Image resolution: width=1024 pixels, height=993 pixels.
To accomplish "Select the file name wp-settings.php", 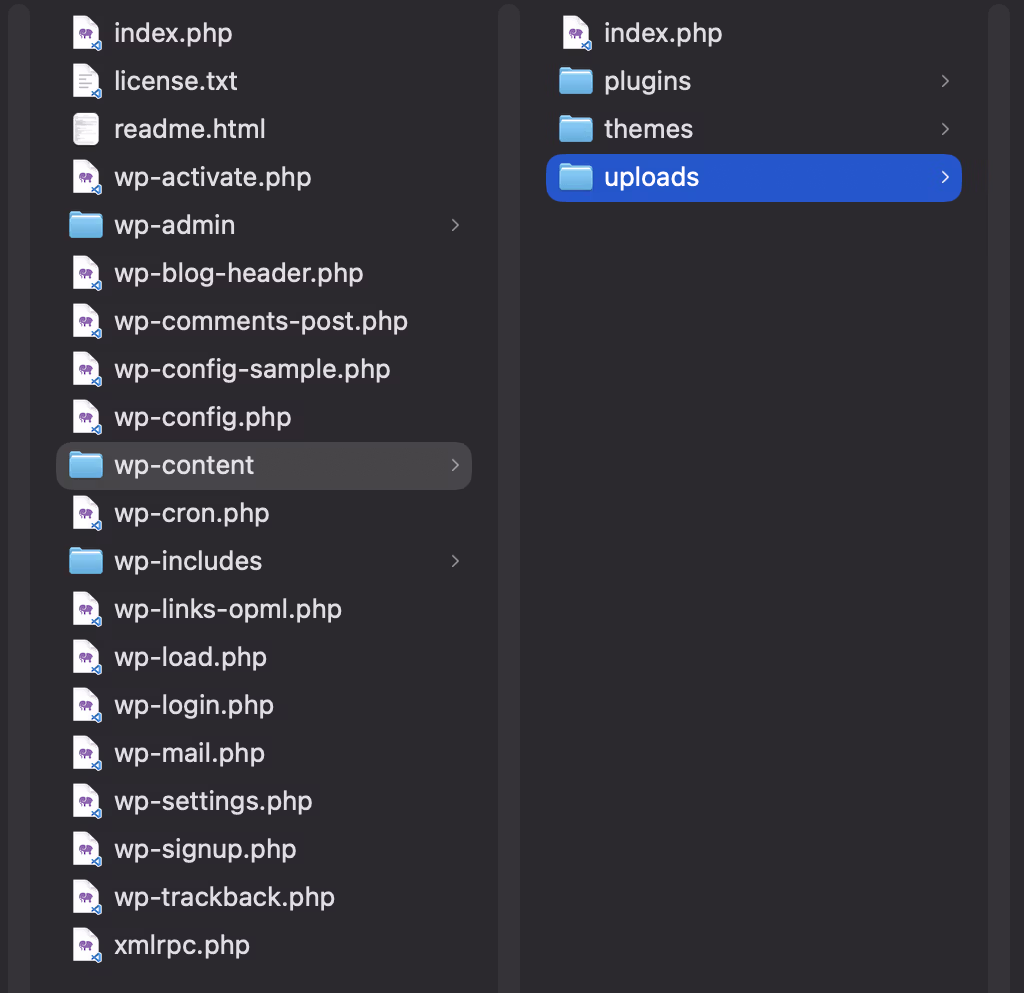I will click(x=214, y=802).
